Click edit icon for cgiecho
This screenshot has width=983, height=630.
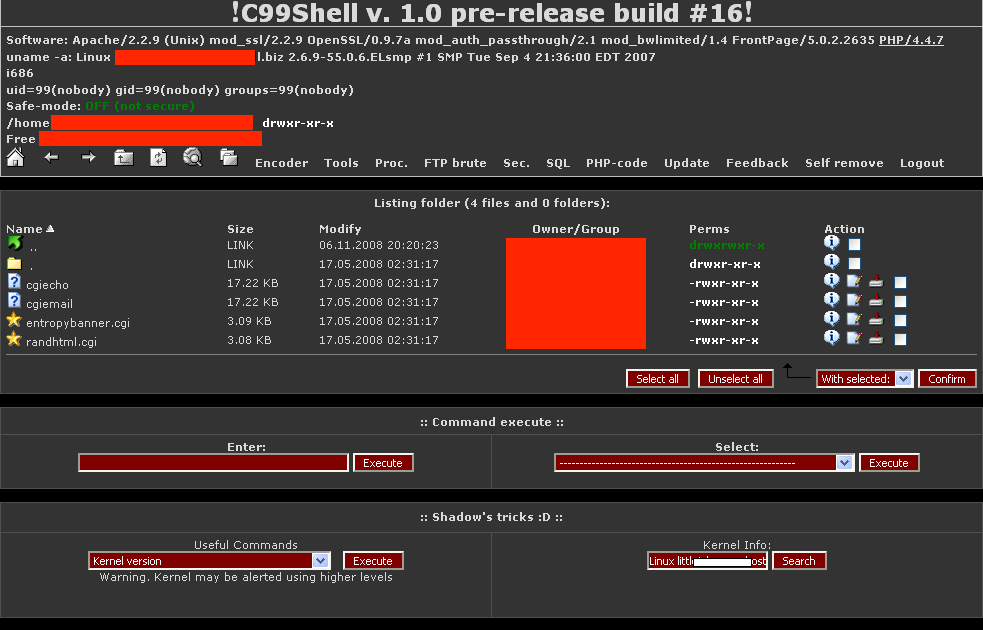click(x=854, y=281)
